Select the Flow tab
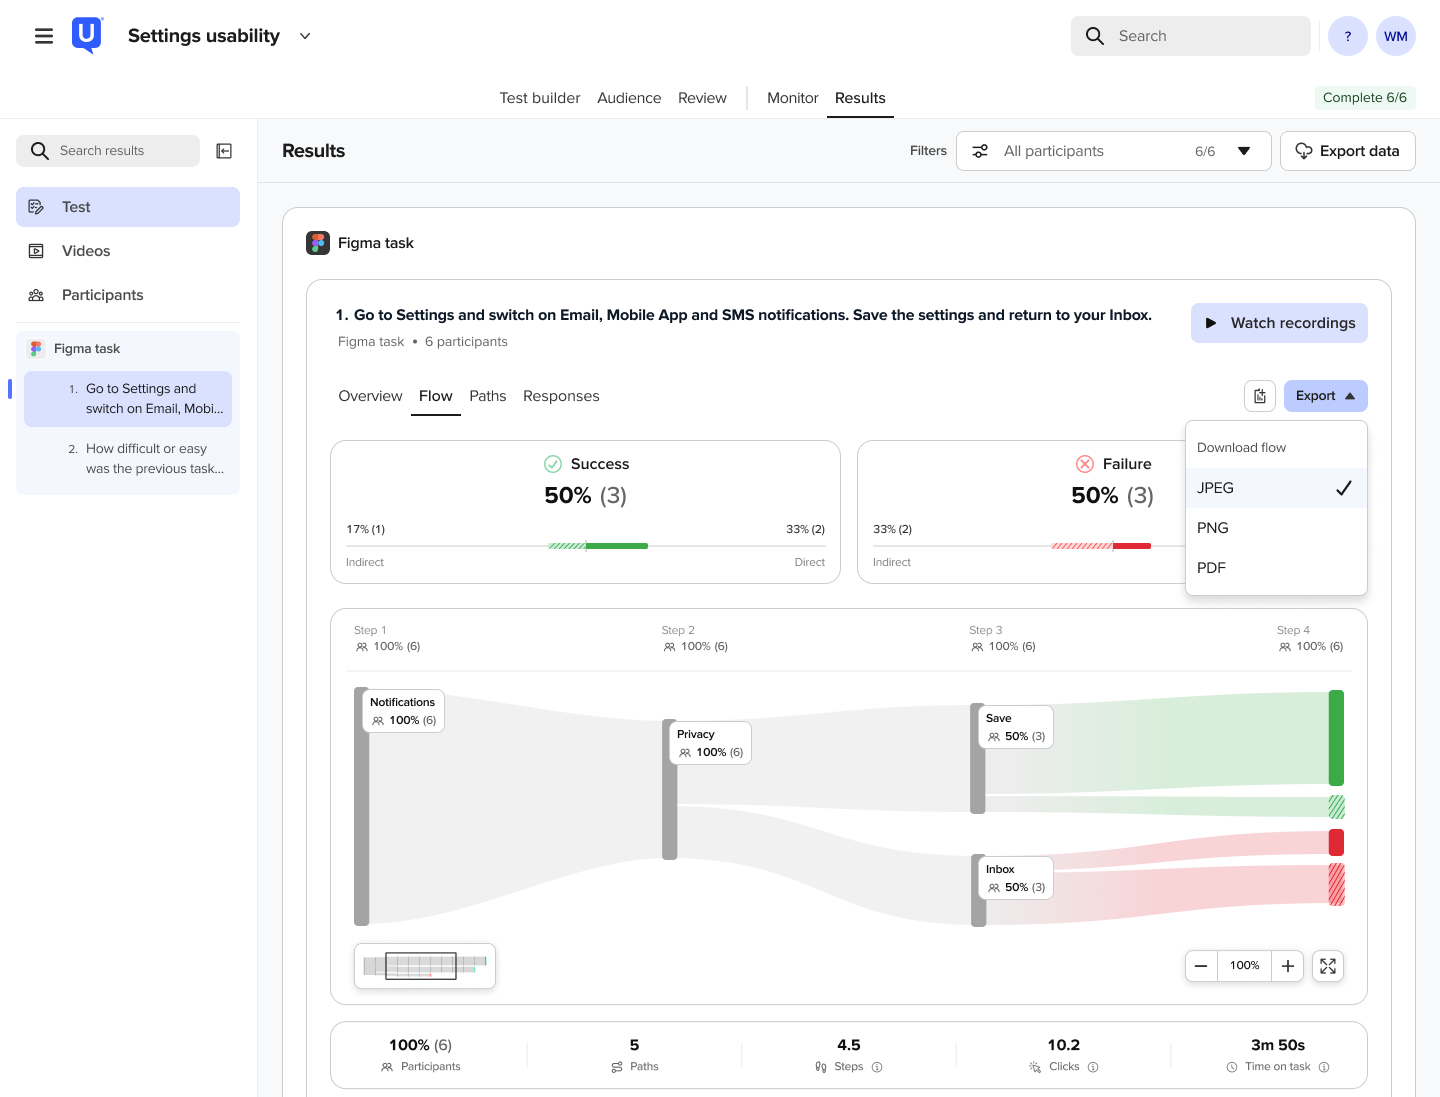 coord(436,396)
